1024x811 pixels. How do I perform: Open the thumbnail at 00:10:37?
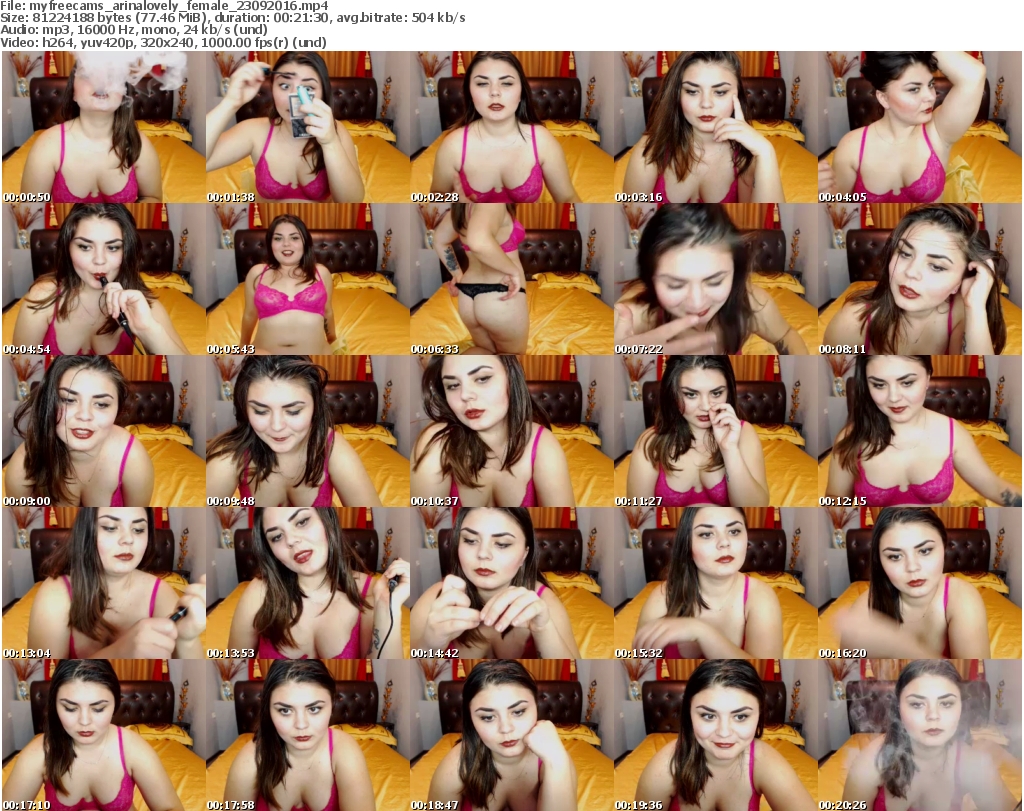(512, 431)
